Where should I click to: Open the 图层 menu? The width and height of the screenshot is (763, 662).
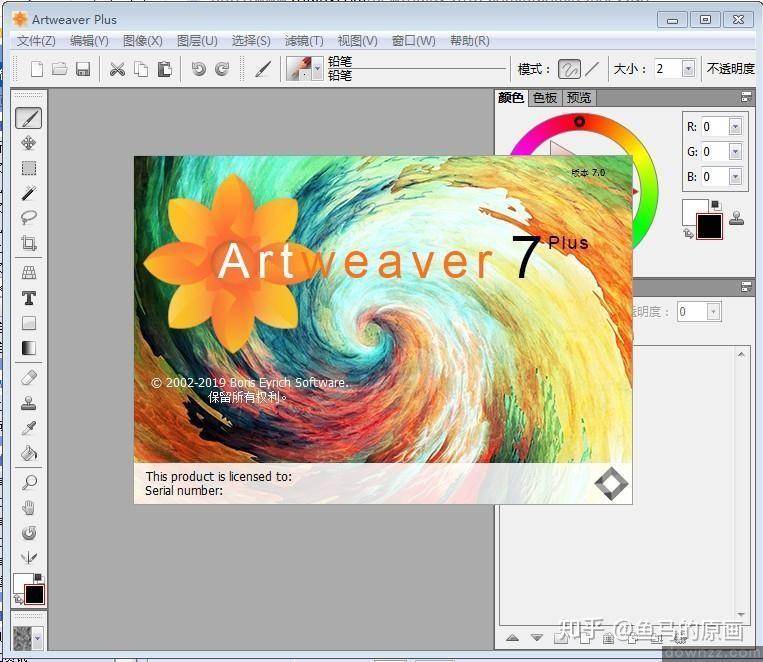coord(197,41)
